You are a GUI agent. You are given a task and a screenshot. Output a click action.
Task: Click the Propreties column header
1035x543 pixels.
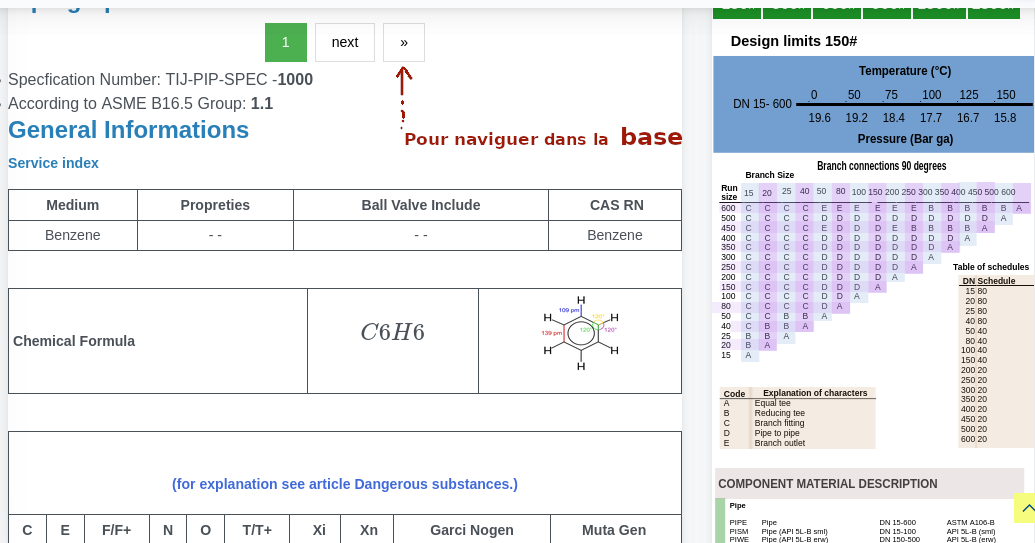tap(215, 205)
